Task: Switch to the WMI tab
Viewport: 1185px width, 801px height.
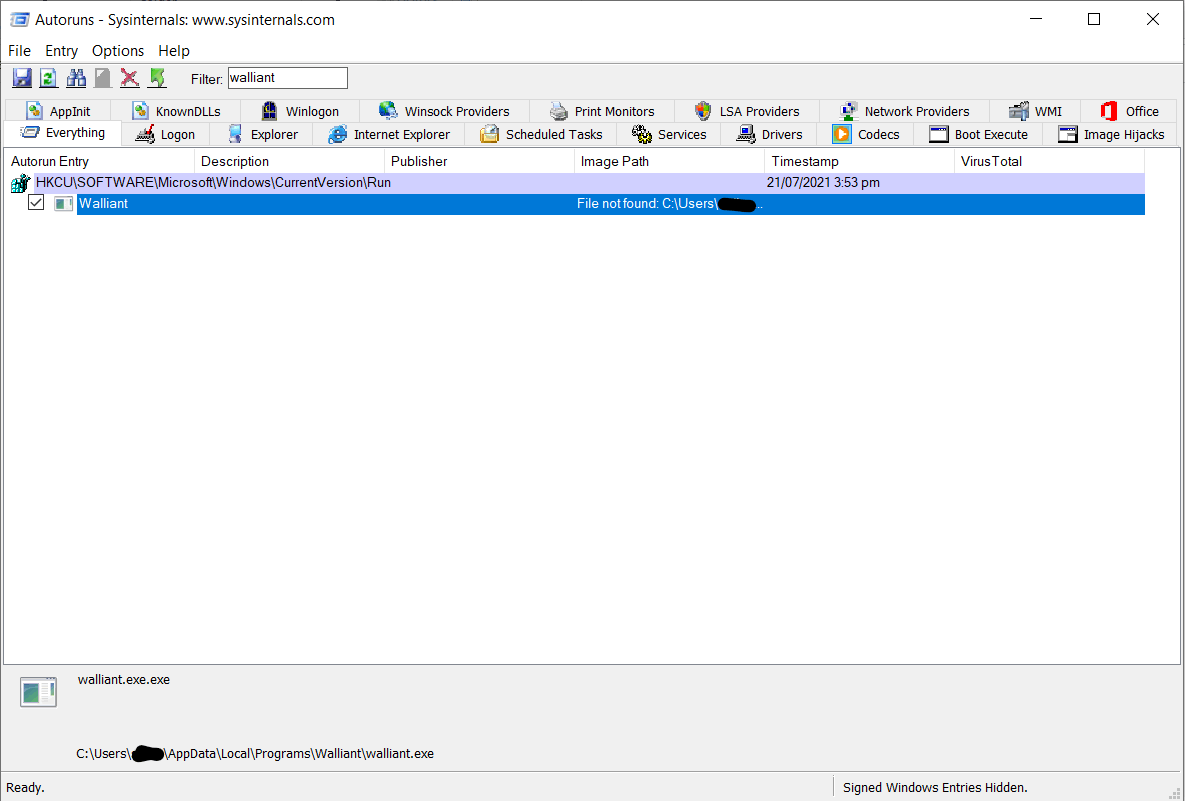Action: (x=1035, y=111)
